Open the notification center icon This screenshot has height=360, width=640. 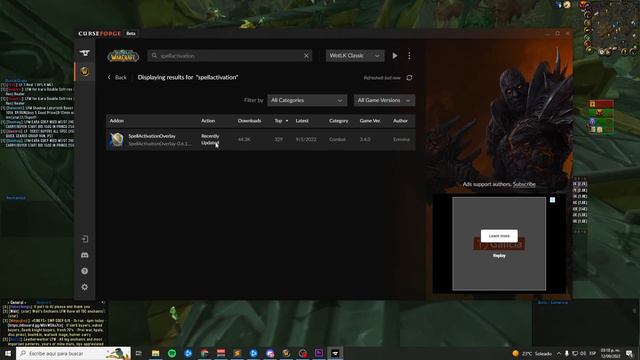point(629,353)
